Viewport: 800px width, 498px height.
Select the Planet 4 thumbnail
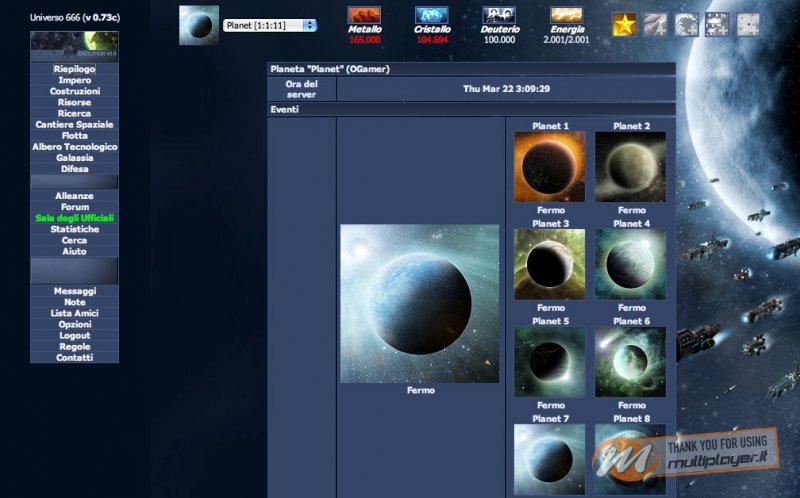click(631, 264)
